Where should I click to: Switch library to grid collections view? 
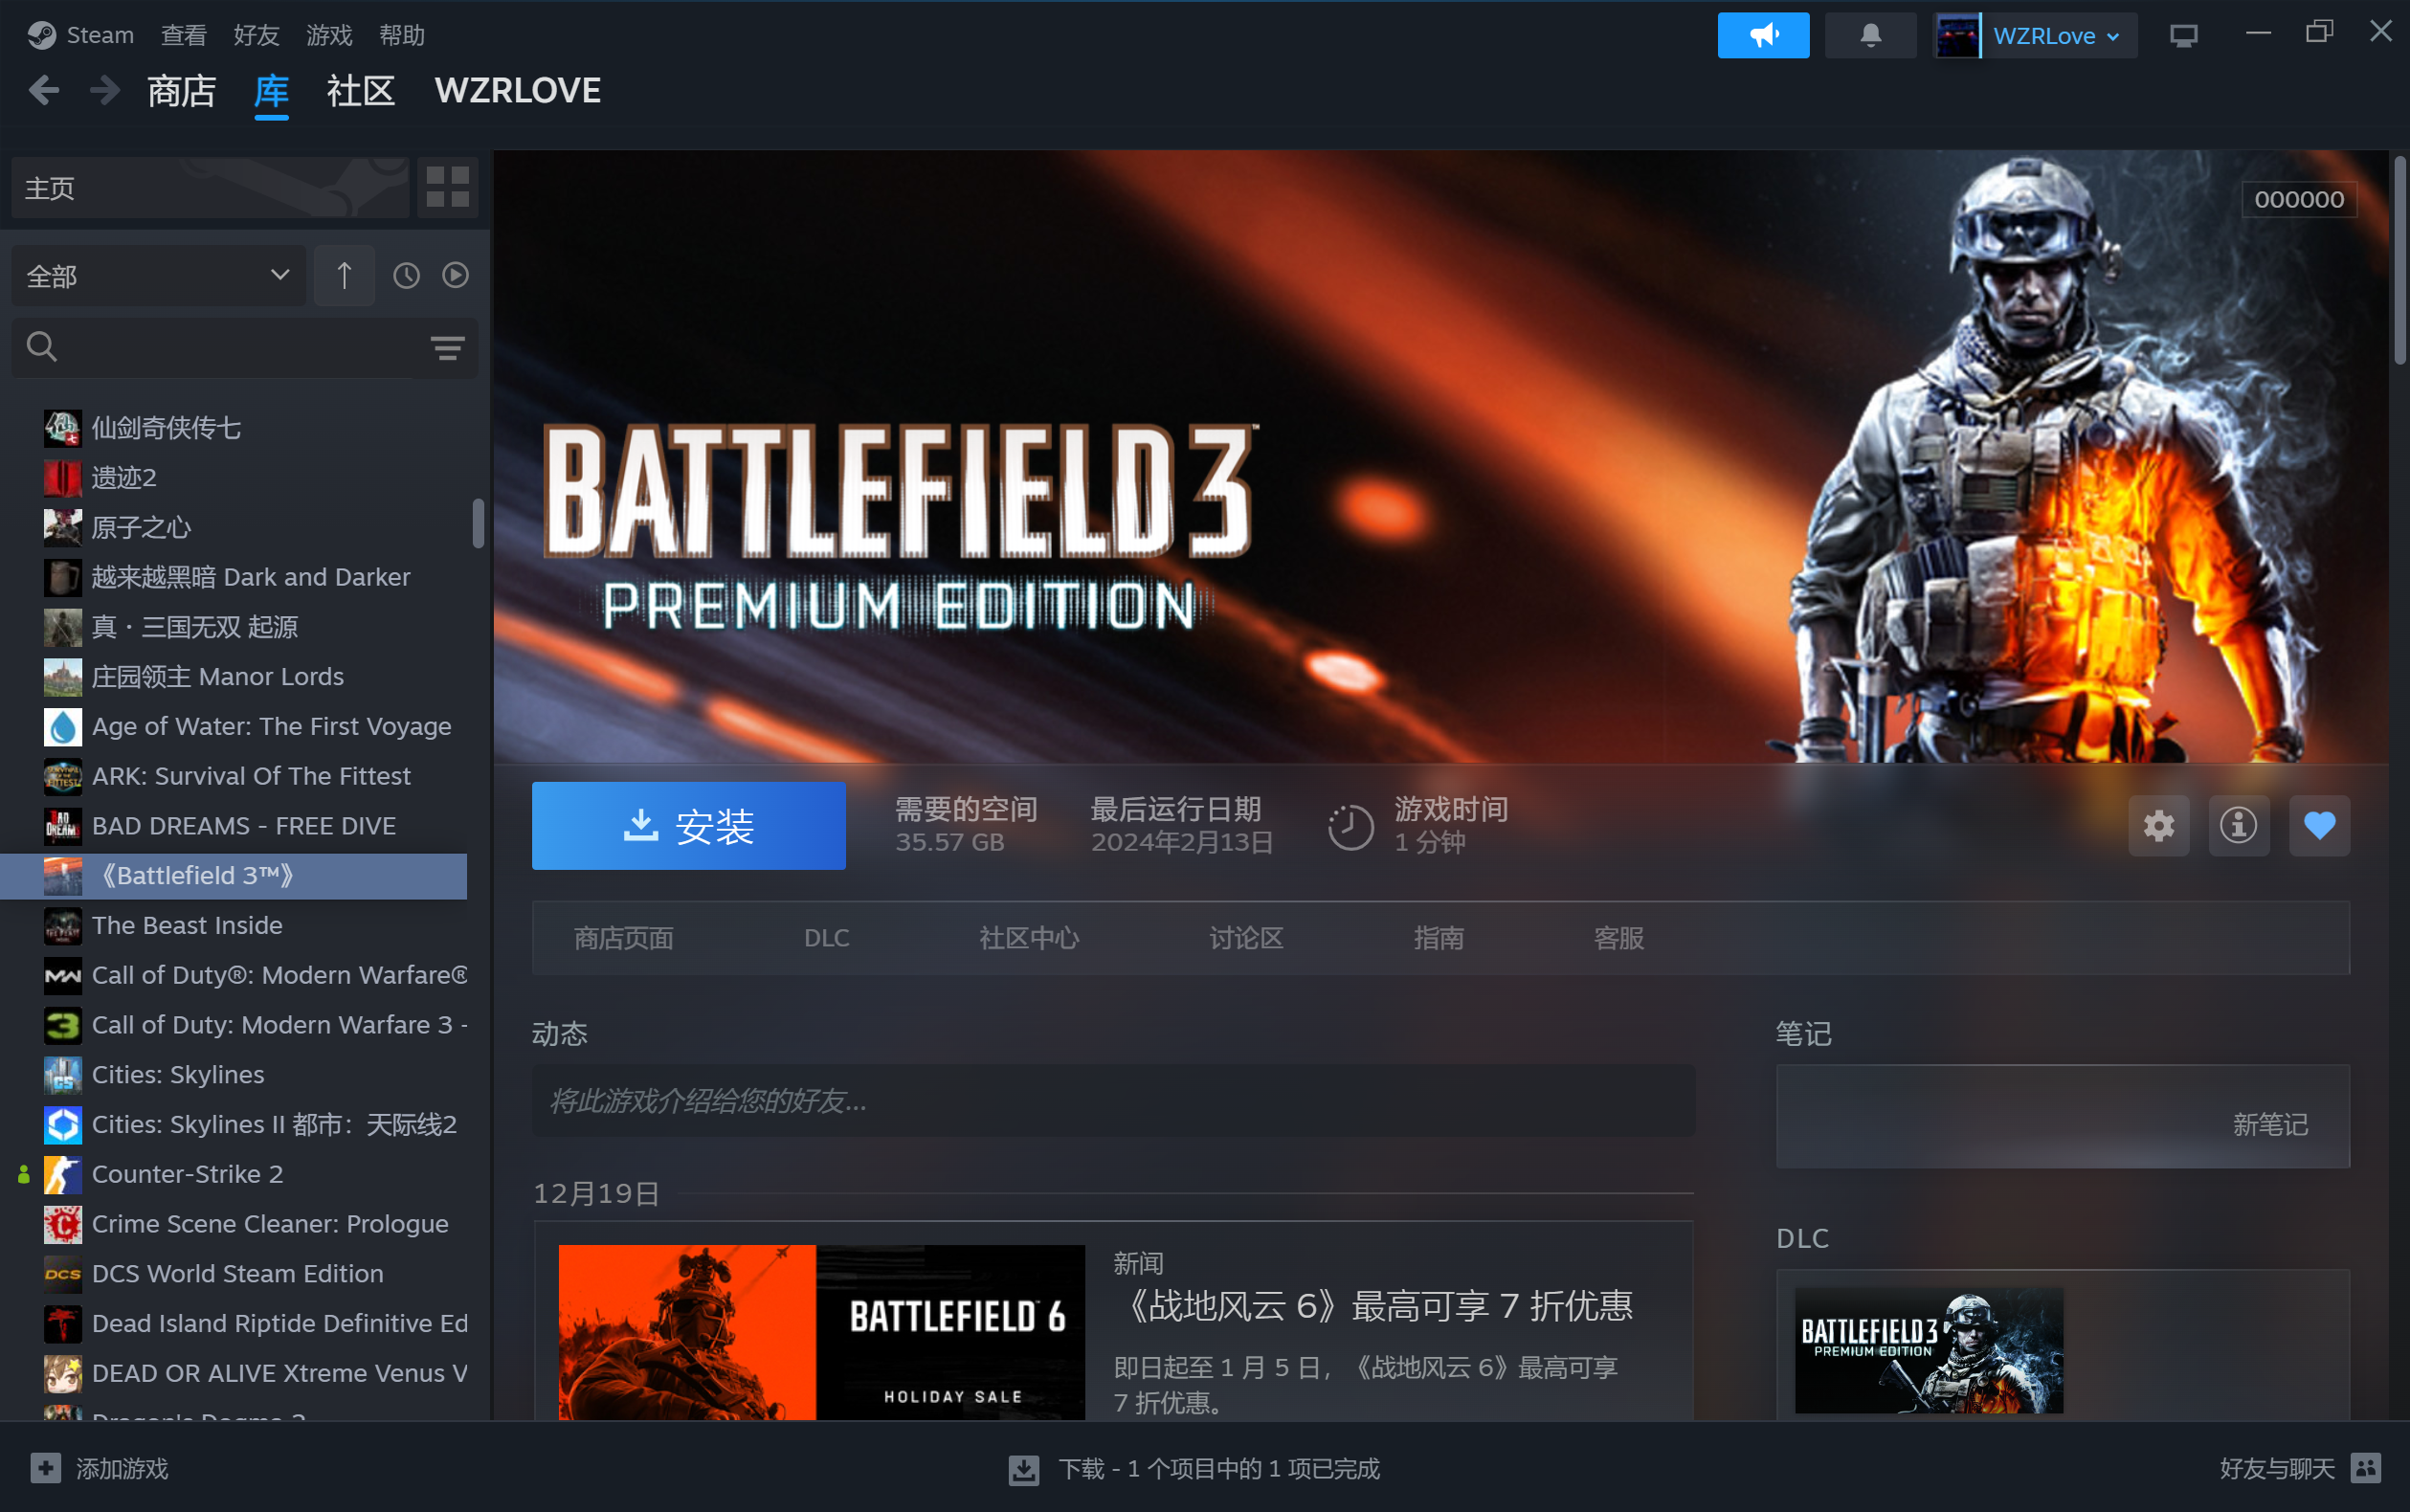[x=447, y=187]
